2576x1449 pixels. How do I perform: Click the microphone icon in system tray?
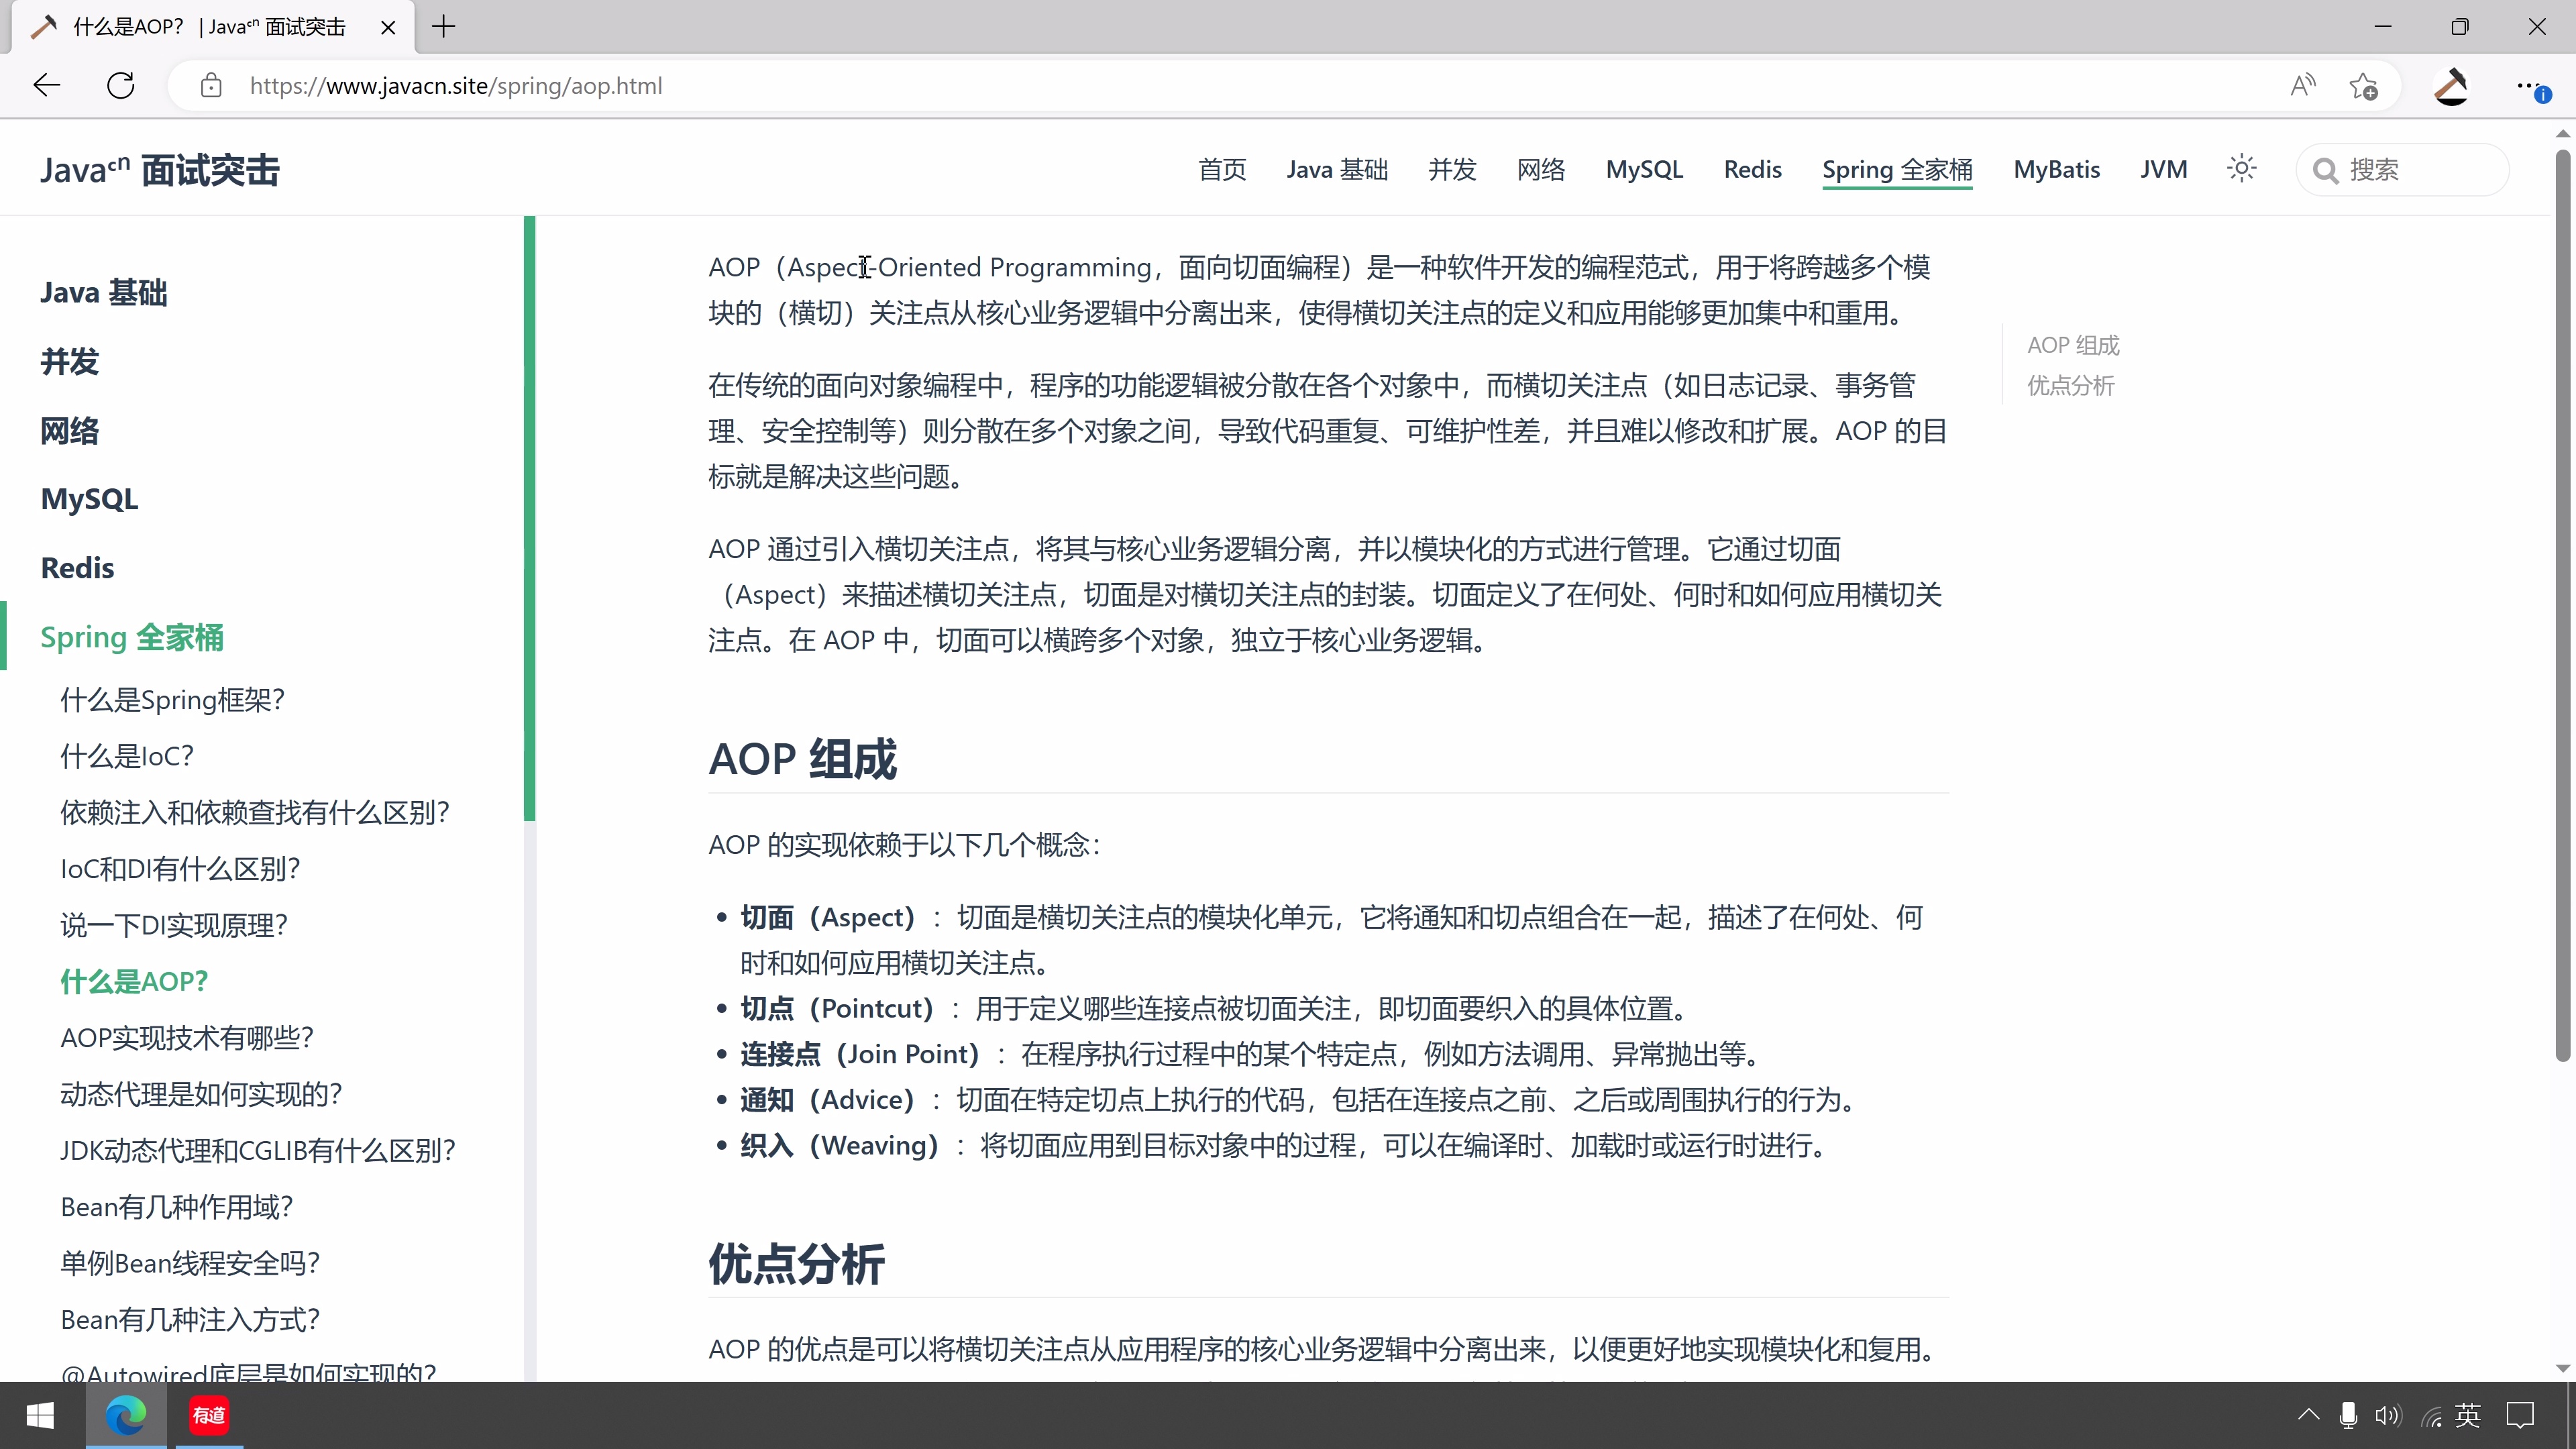(x=2347, y=1415)
